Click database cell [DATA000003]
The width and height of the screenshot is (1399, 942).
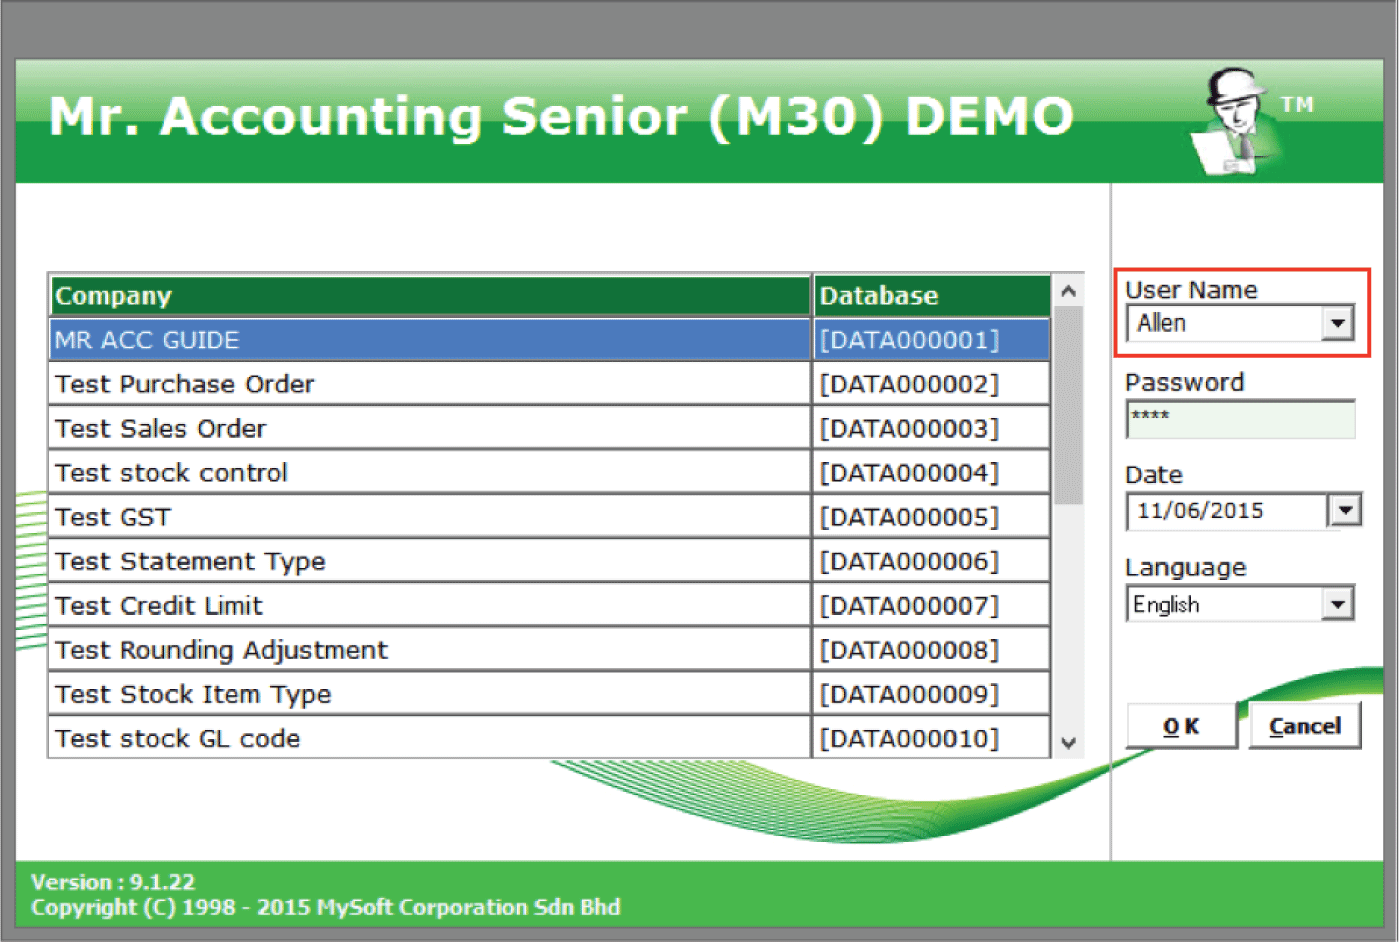(x=932, y=428)
